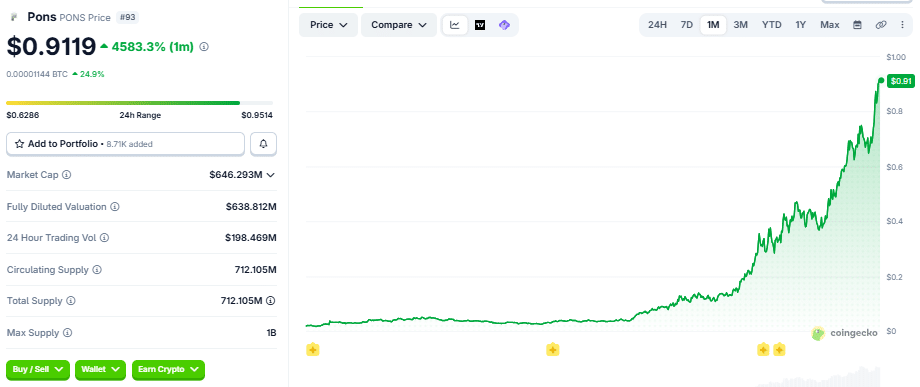Open the Earn Crypto dropdown
The image size is (920, 387).
[x=168, y=369]
